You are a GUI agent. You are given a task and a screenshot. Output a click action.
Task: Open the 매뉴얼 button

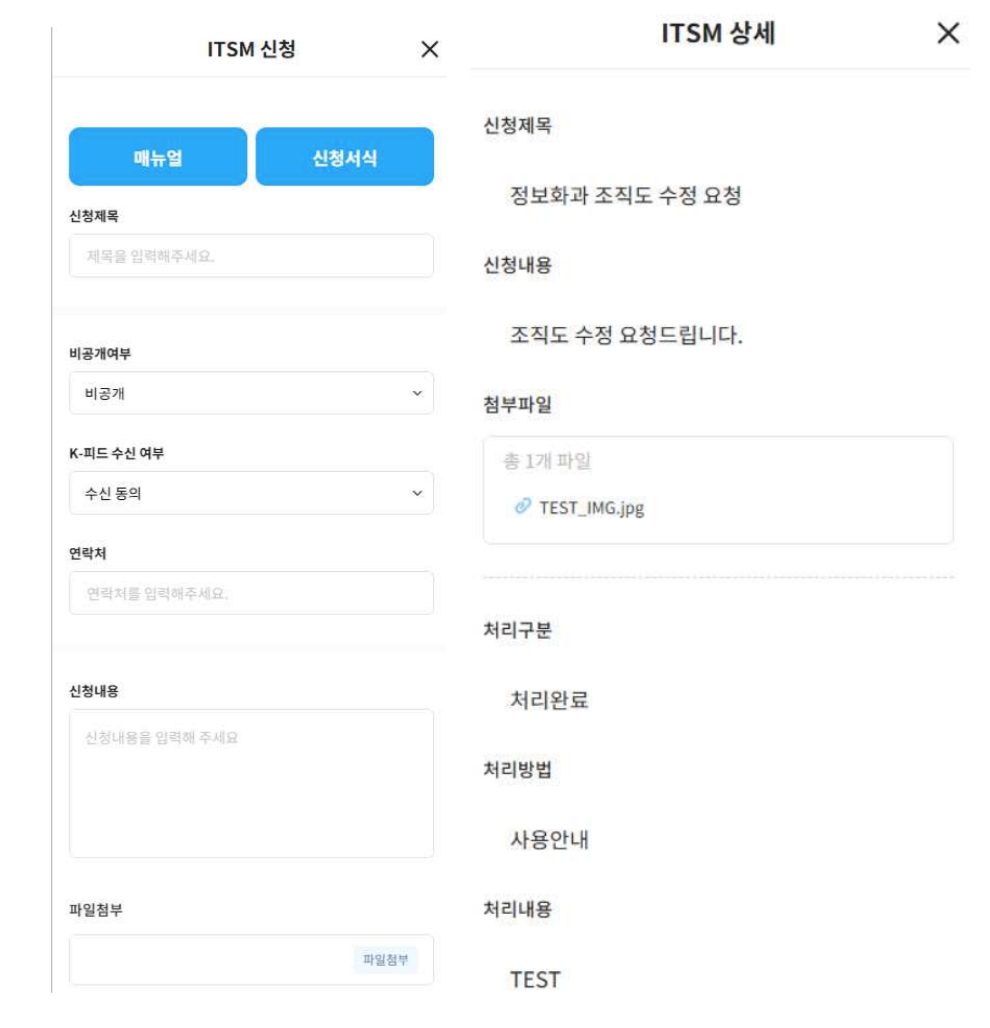coord(158,157)
